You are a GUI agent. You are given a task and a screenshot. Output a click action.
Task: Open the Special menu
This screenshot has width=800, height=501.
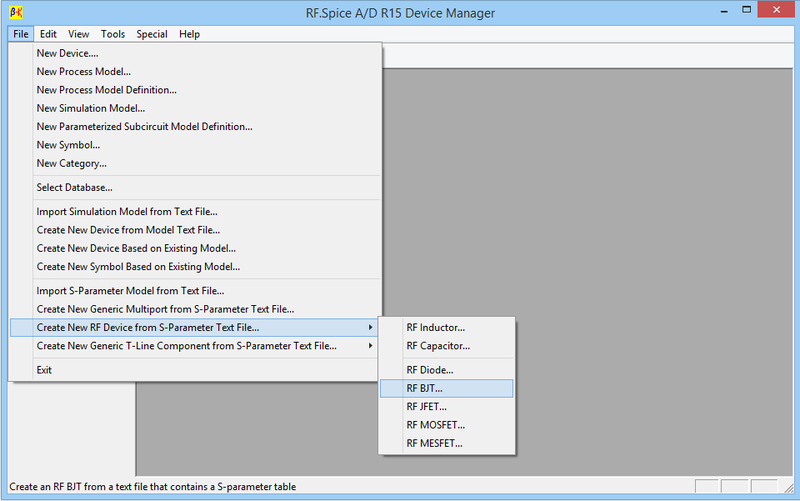152,34
